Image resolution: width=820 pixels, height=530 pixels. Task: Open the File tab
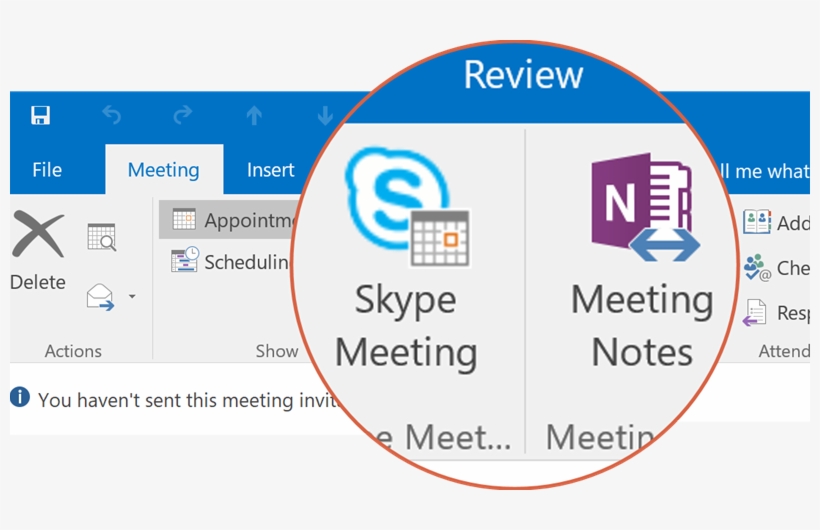pos(47,170)
